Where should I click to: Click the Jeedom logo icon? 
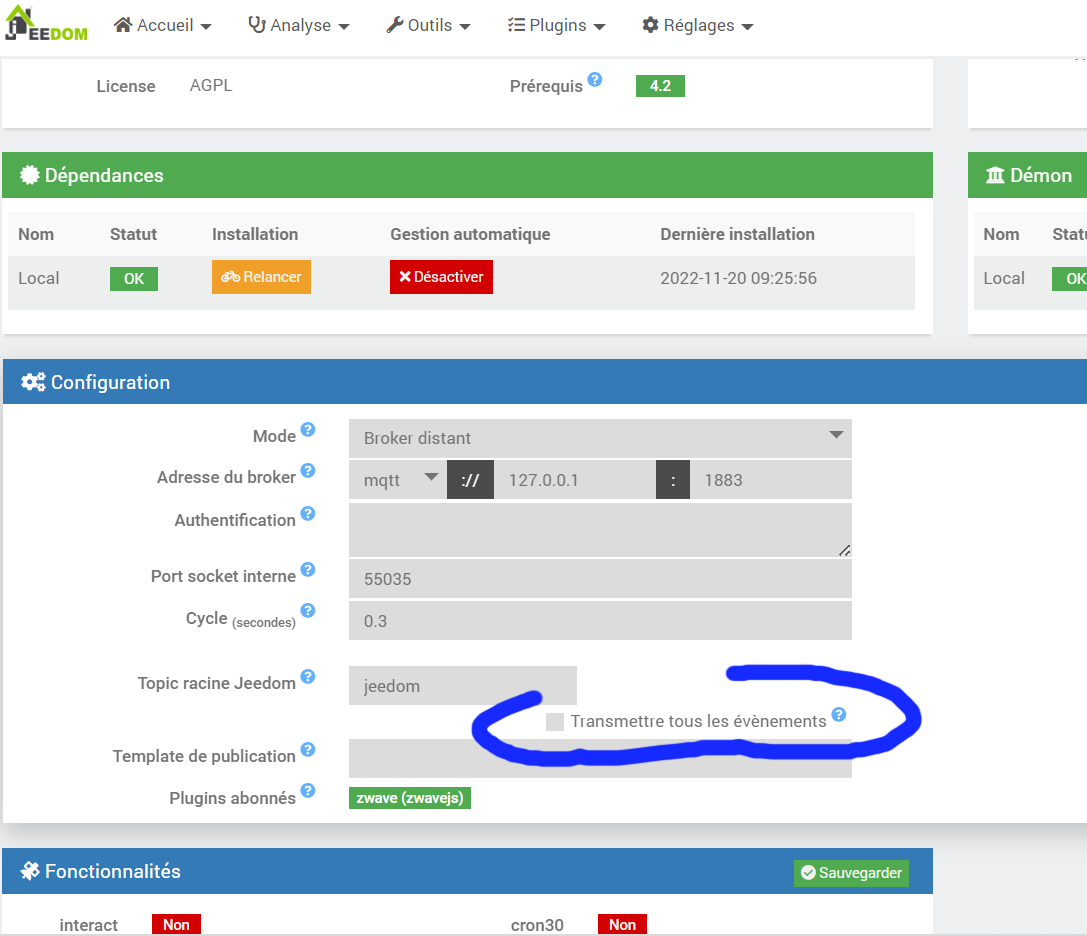(x=45, y=25)
